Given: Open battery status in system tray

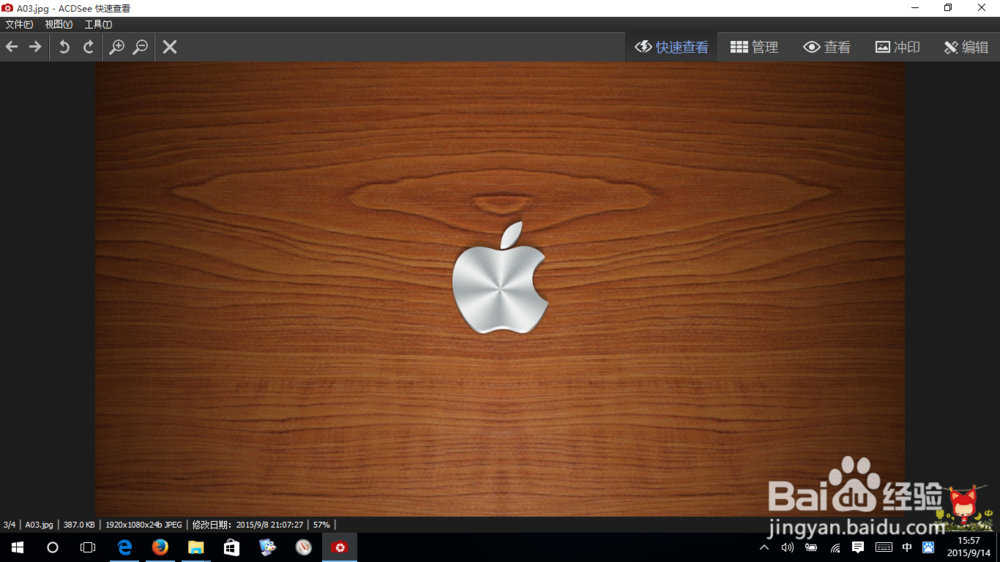Looking at the screenshot, I should point(811,547).
